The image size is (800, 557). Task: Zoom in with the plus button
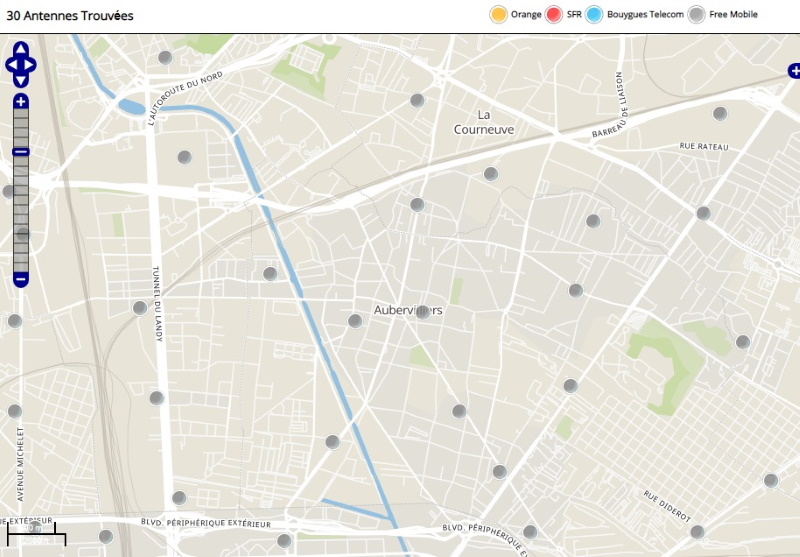(21, 102)
